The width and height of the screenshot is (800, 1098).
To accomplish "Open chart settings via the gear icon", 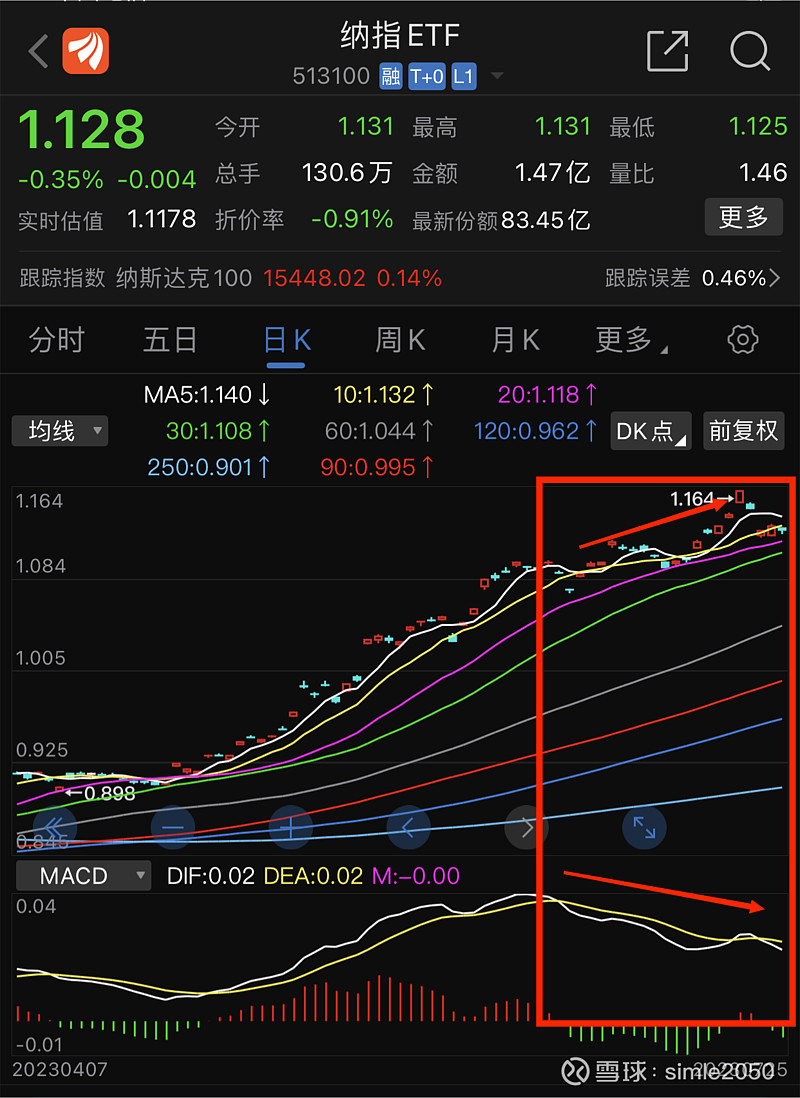I will pyautogui.click(x=742, y=339).
